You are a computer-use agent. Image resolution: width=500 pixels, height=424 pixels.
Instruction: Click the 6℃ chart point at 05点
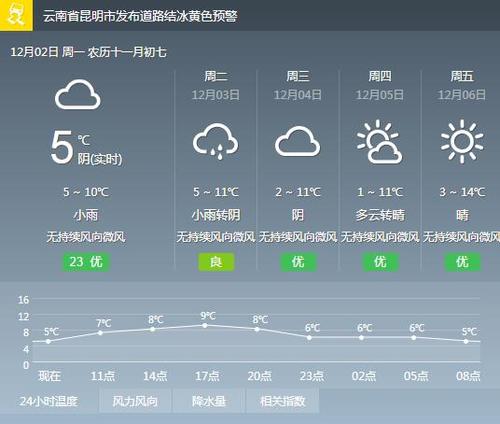[414, 338]
